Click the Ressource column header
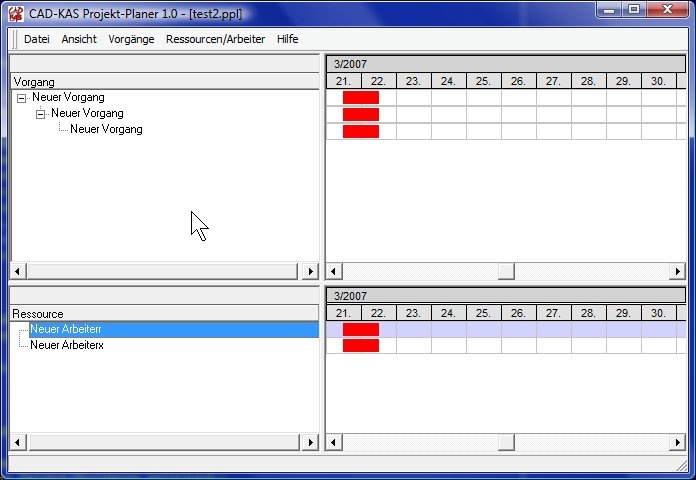 (x=165, y=314)
